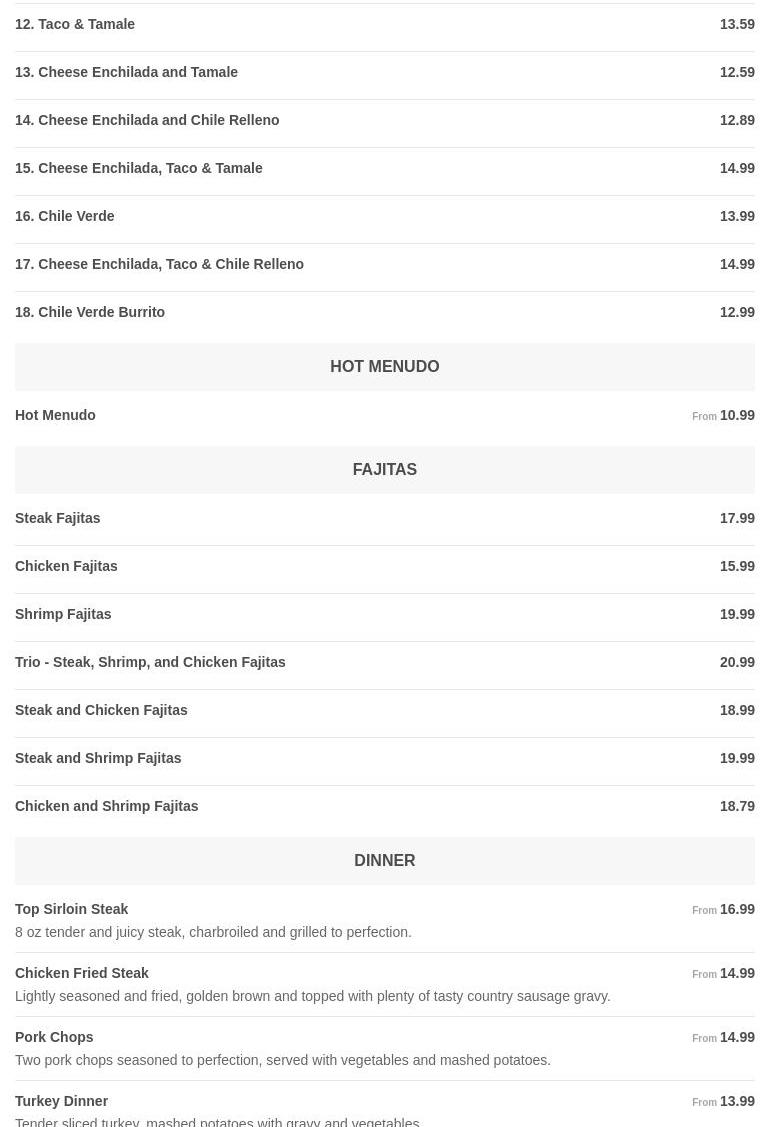Choose Chicken Fajitas from the menu
The image size is (770, 1127).
tap(66, 566)
